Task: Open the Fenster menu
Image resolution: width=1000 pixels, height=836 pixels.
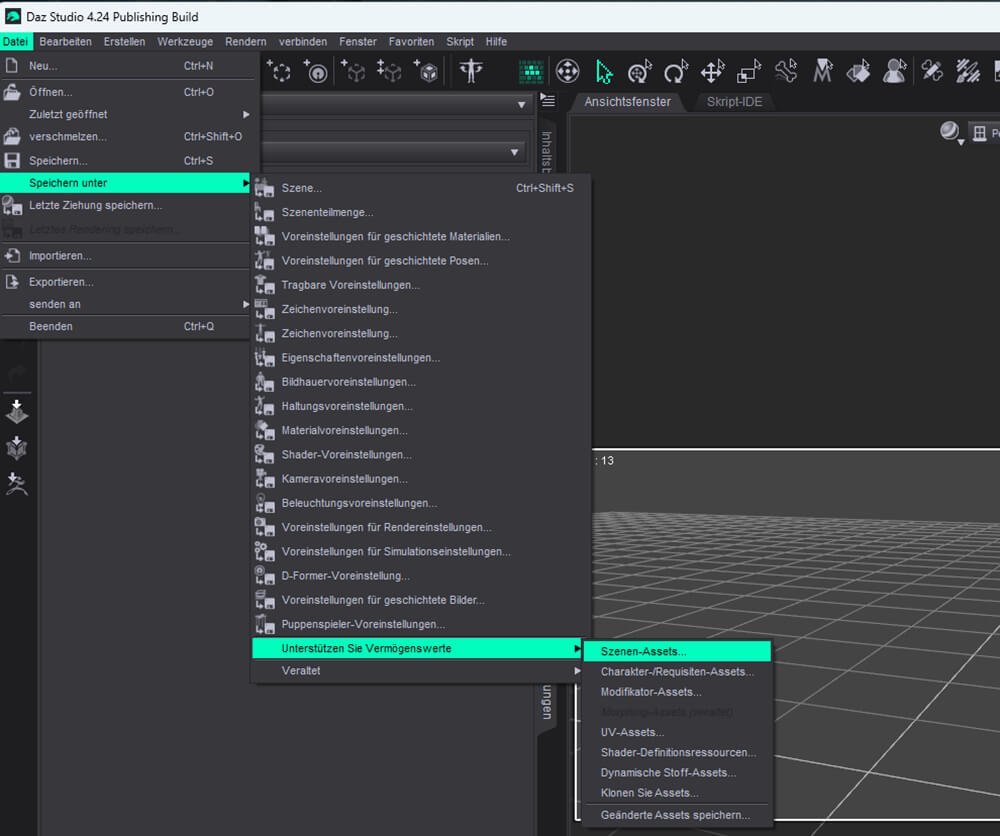Action: (x=358, y=41)
